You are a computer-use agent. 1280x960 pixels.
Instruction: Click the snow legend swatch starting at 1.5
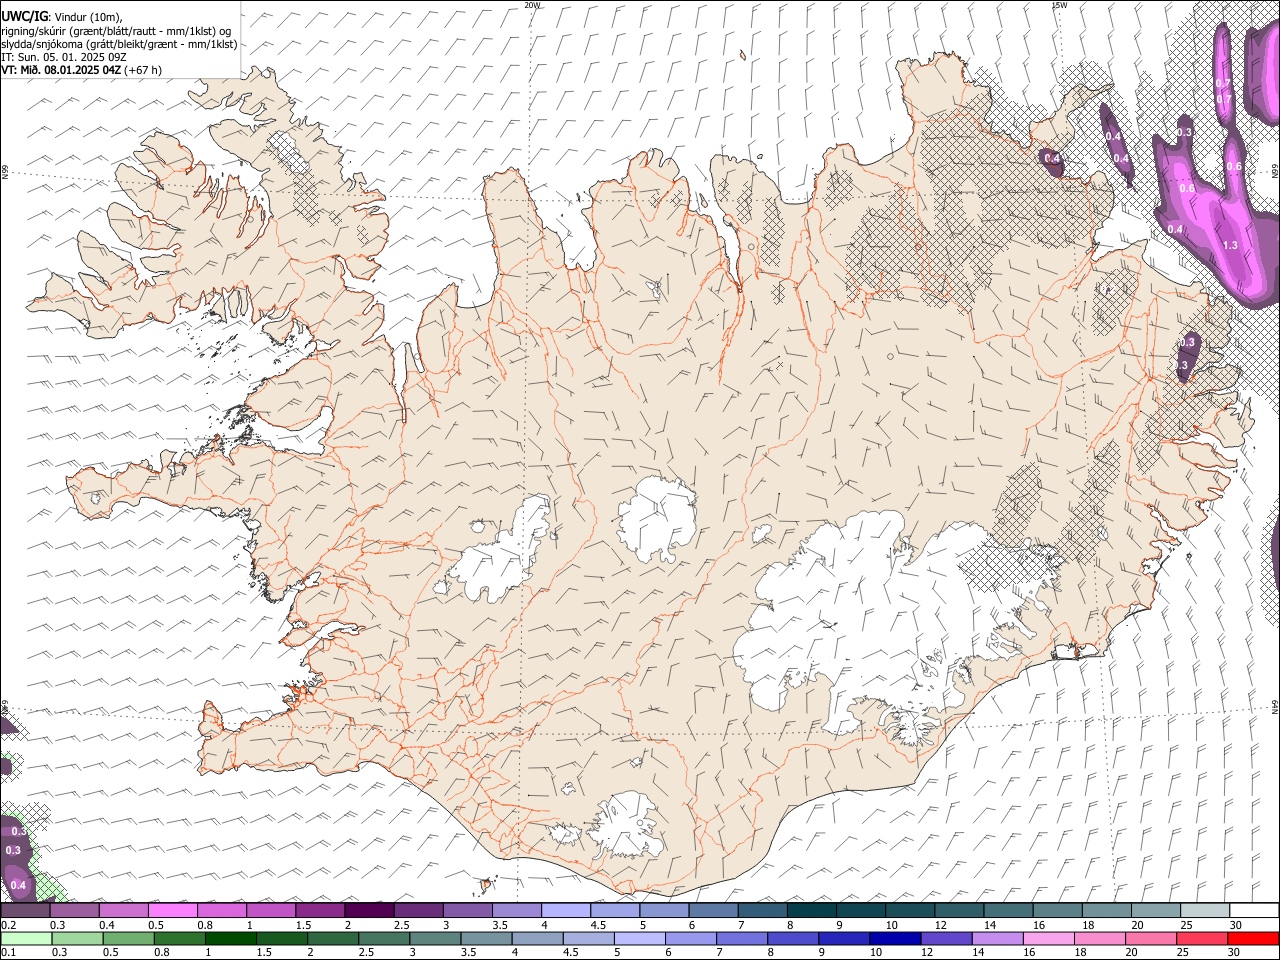320,910
